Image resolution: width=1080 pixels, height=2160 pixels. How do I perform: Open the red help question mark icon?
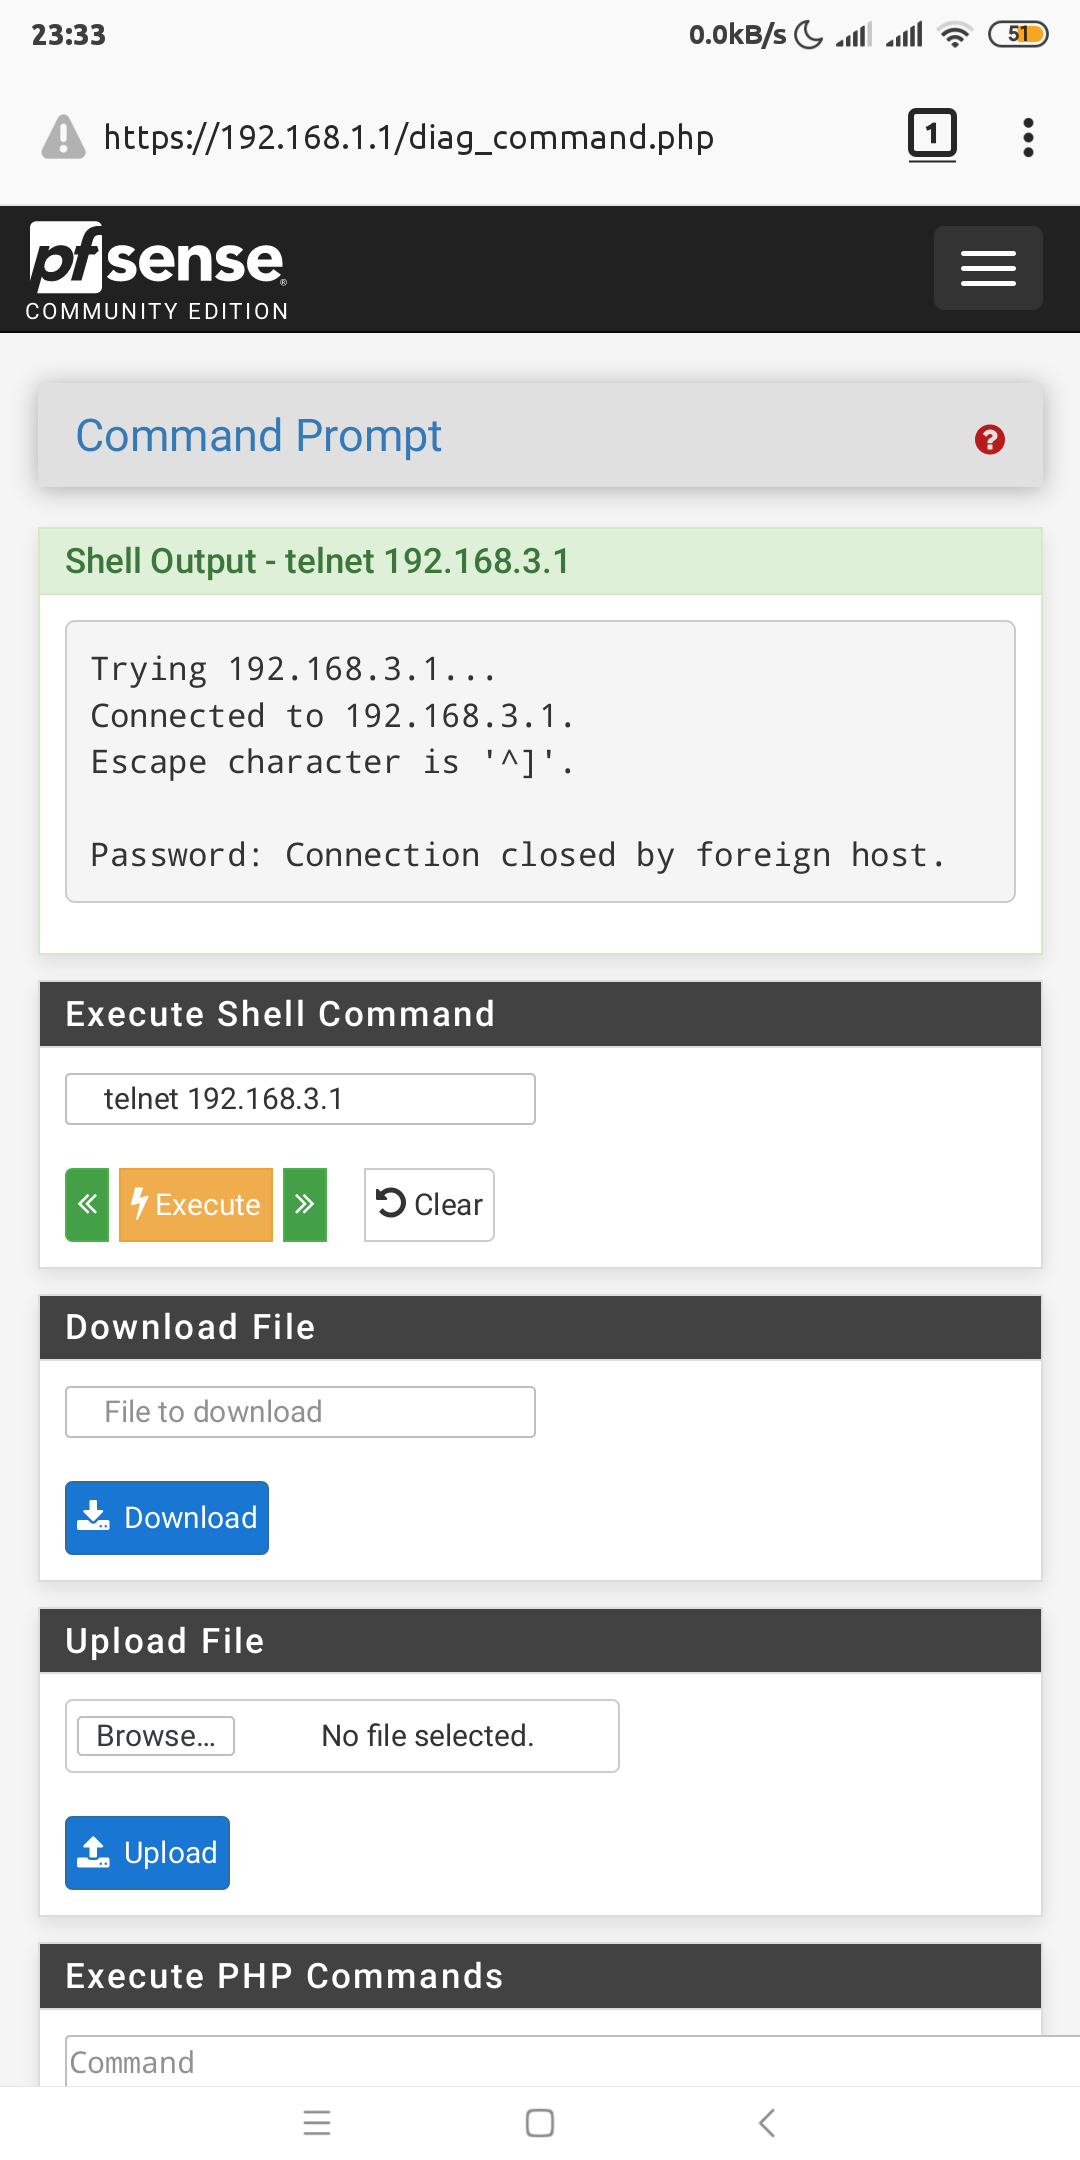pyautogui.click(x=989, y=439)
